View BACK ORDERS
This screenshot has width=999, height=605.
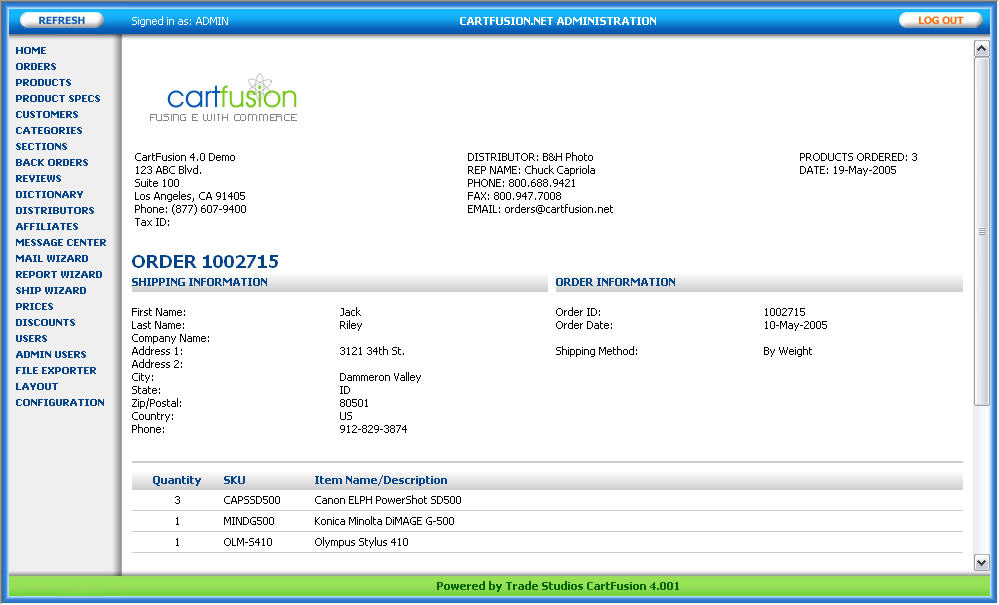52,162
